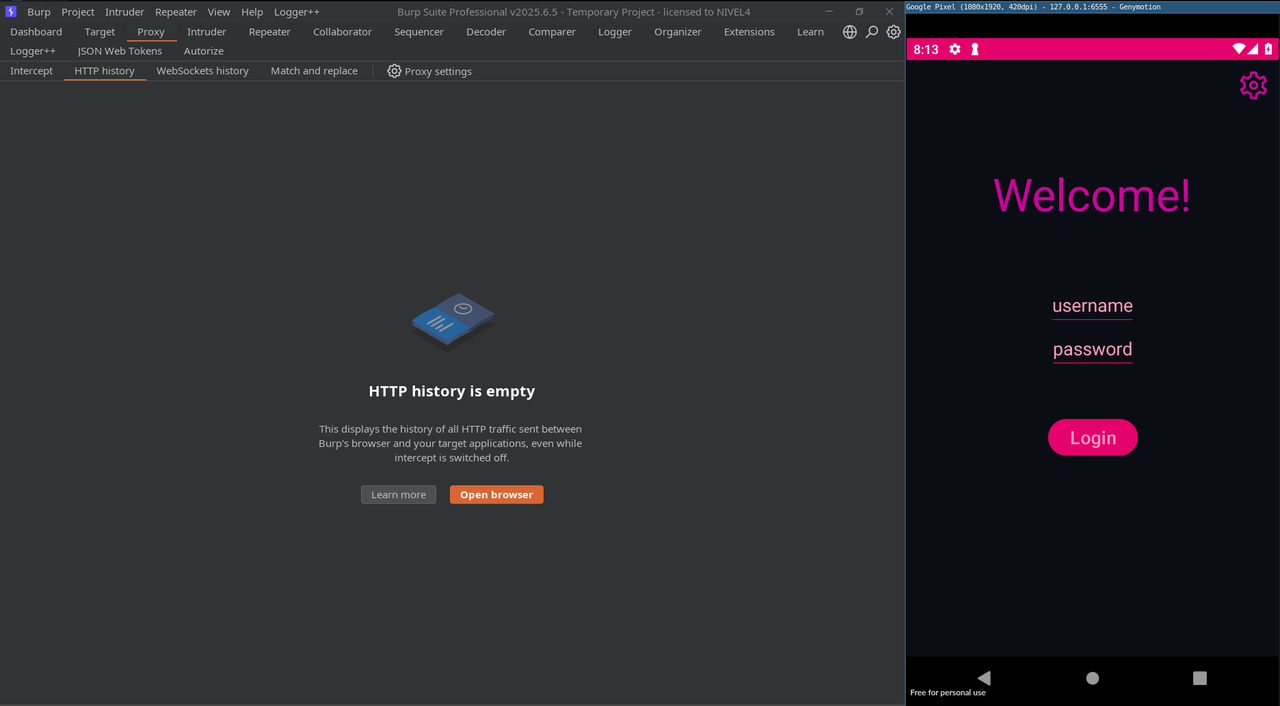Open the Learn tab
The width and height of the screenshot is (1280, 706).
(x=811, y=32)
